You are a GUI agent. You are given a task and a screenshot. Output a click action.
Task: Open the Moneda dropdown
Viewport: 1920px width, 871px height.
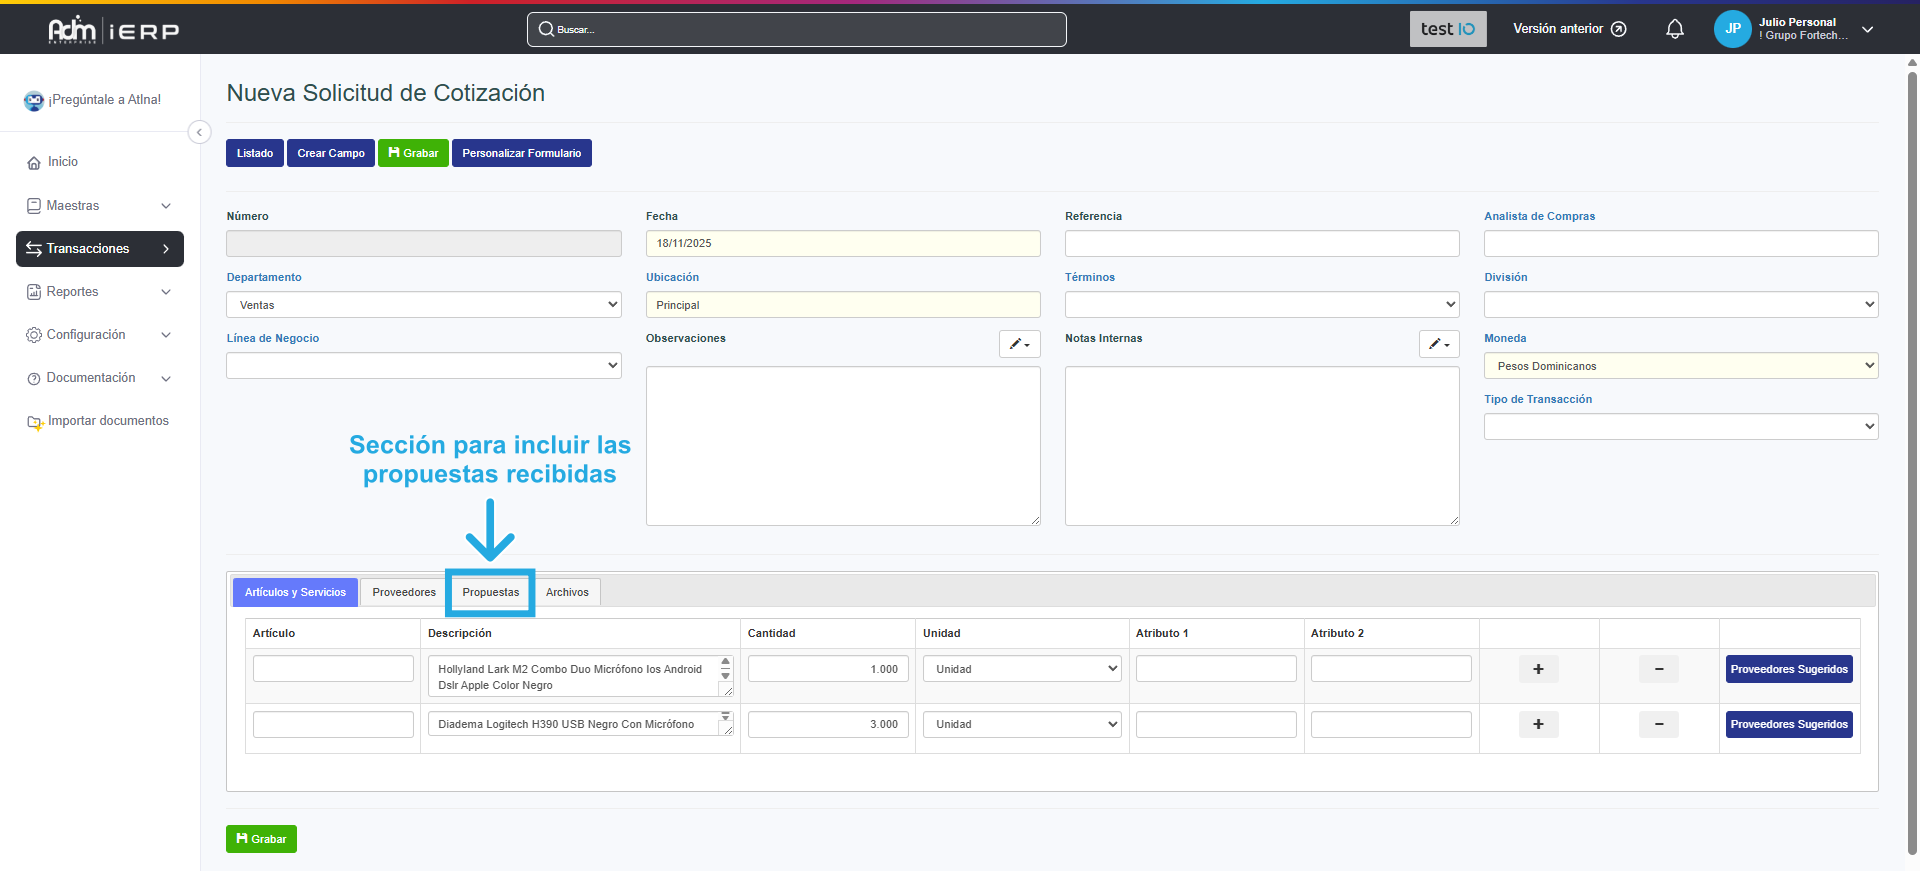coord(1680,366)
